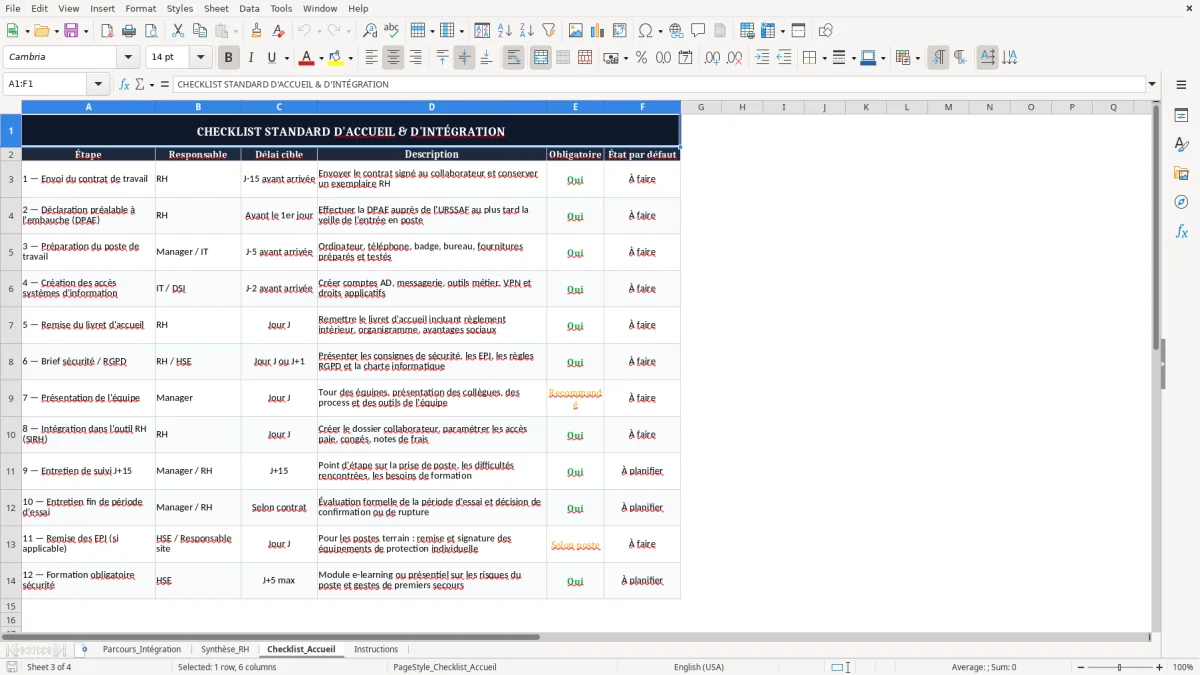Insert a chart from toolbar
The width and height of the screenshot is (1200, 675).
pyautogui.click(x=598, y=31)
